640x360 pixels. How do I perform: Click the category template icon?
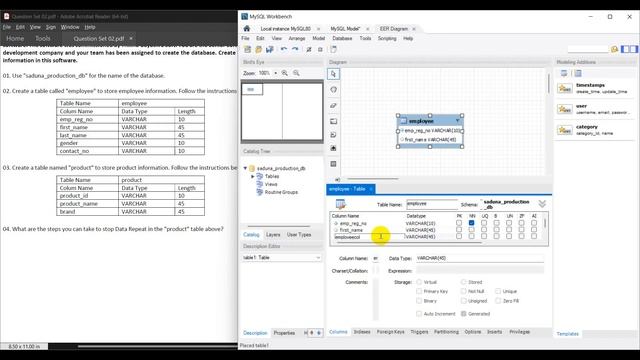565,130
